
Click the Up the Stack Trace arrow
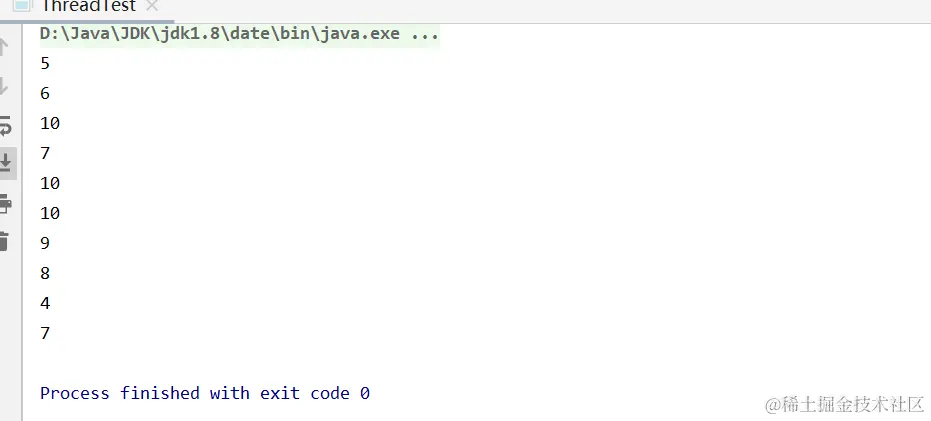coord(4,46)
